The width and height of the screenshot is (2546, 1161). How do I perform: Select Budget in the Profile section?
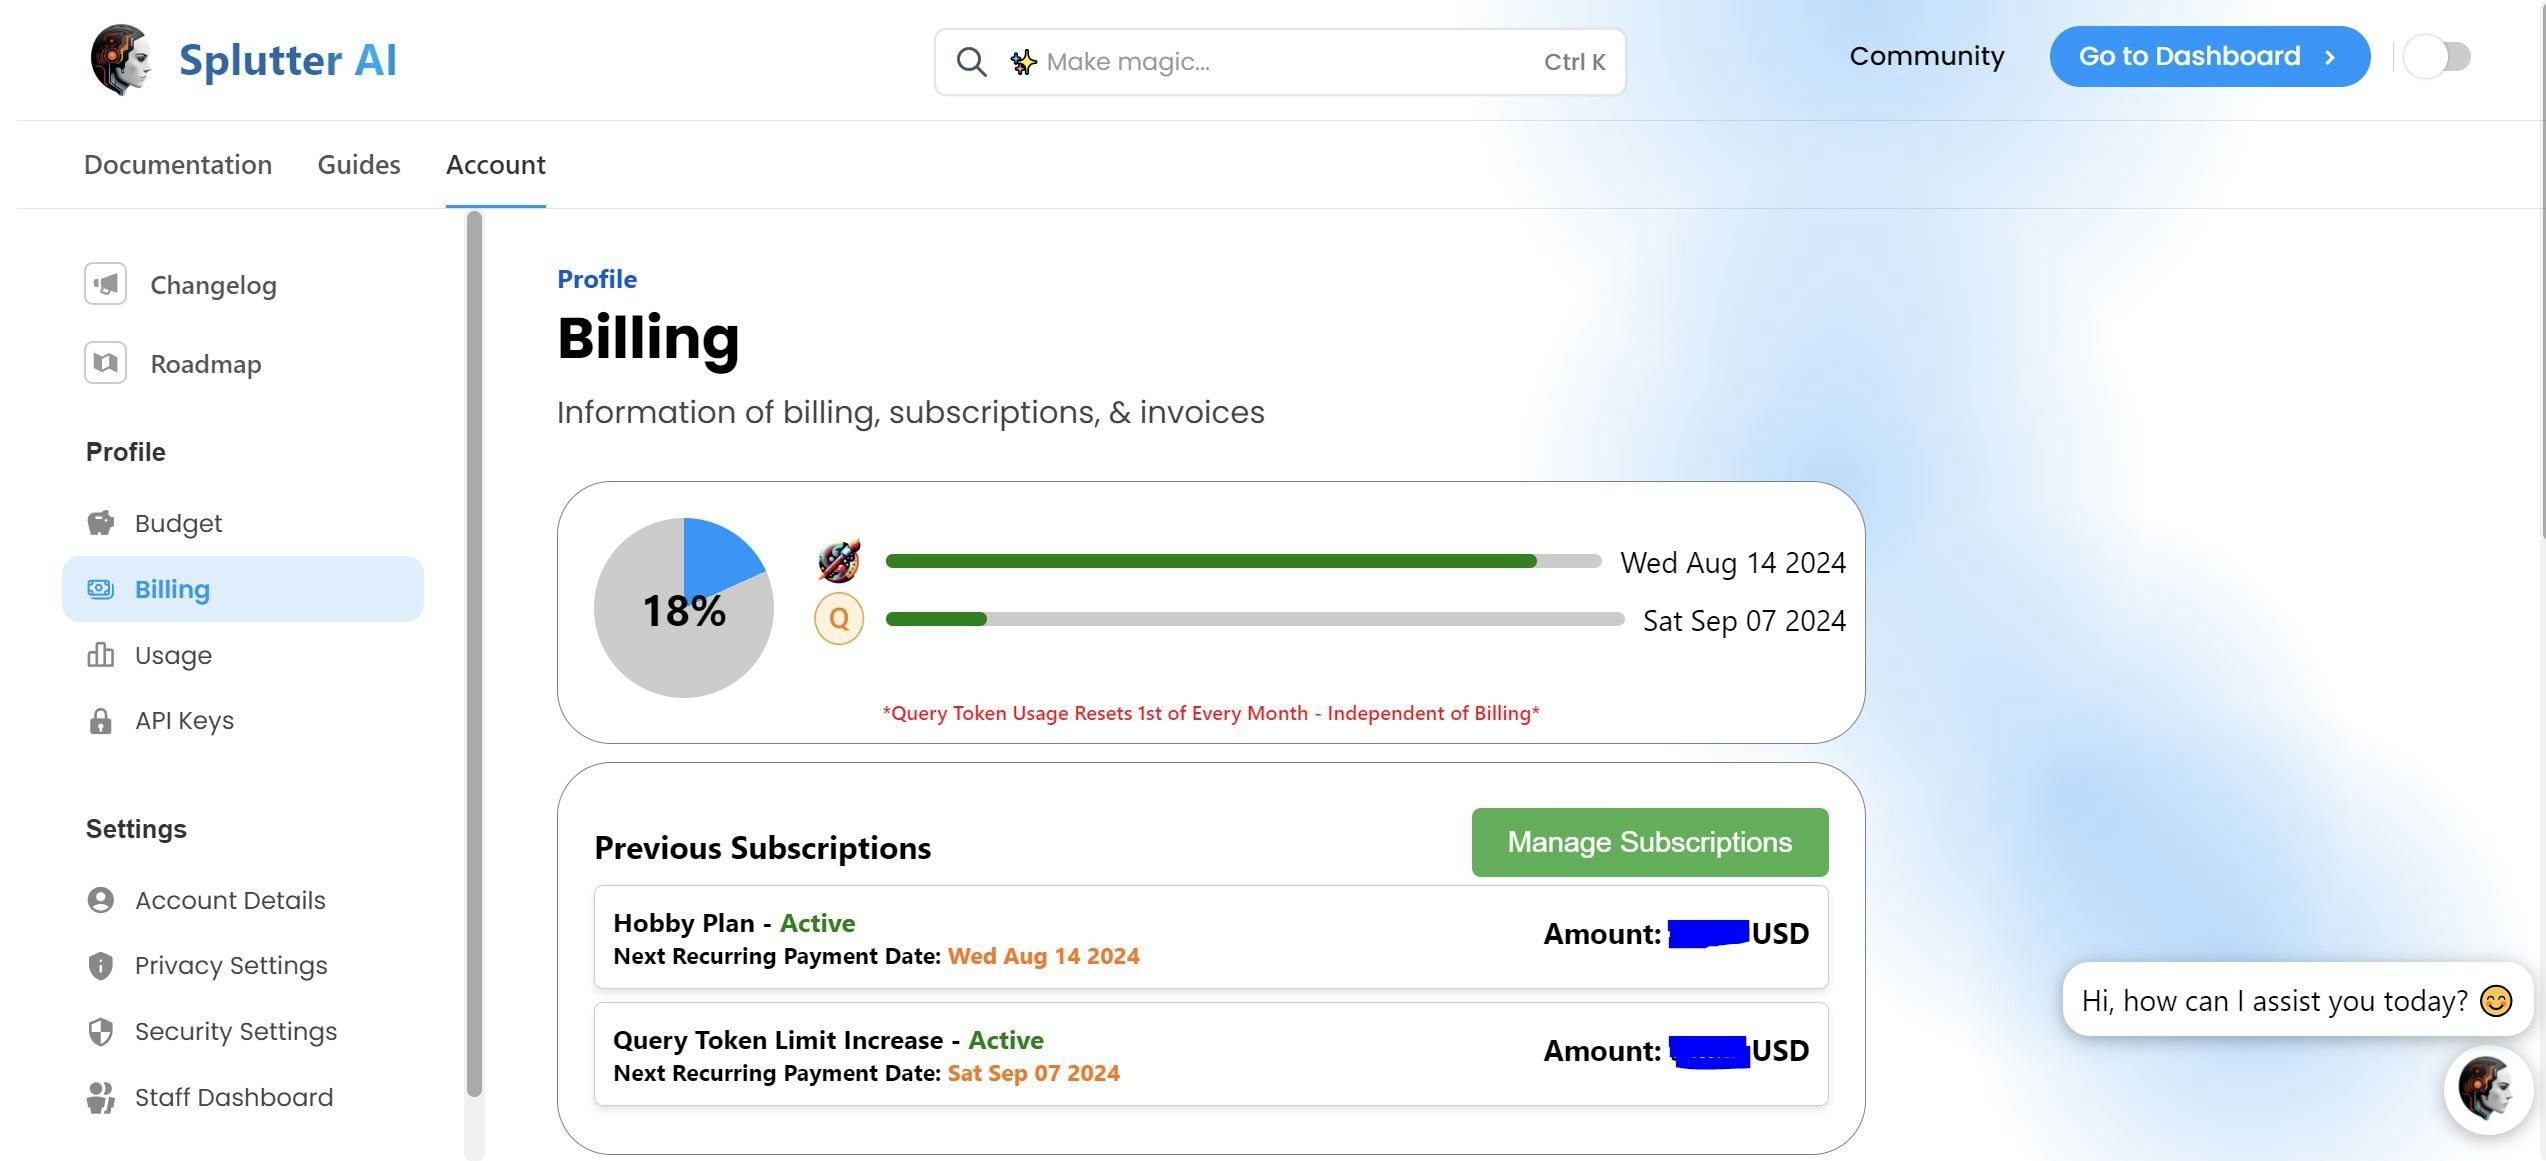tap(178, 523)
